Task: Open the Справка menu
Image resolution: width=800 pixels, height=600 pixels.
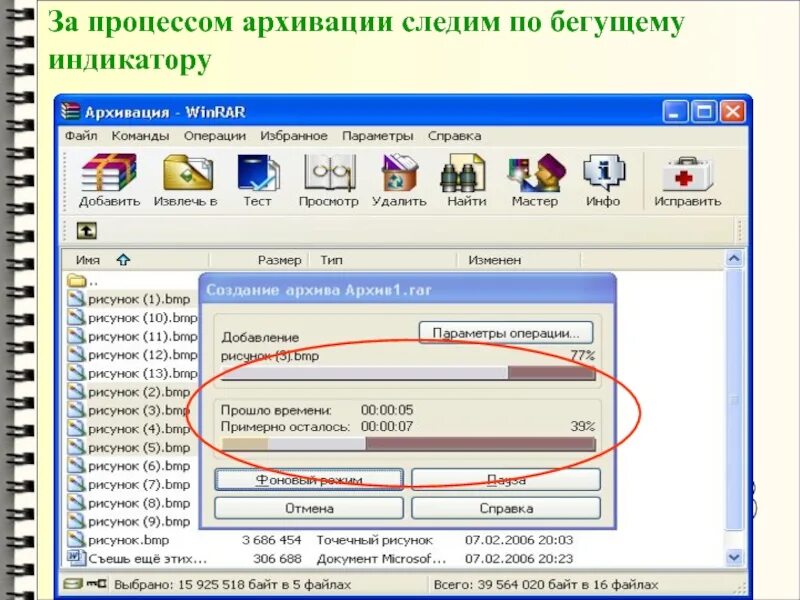Action: click(454, 136)
